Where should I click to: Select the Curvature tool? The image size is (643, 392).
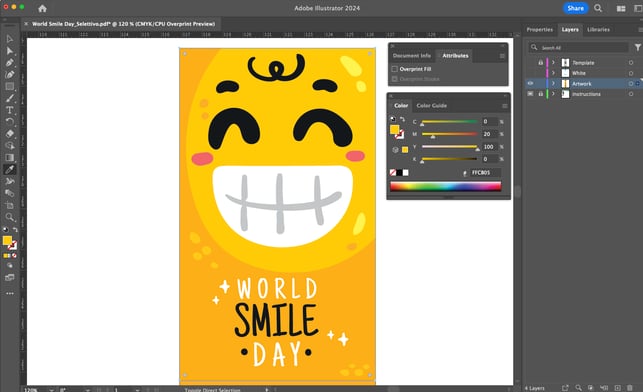point(9,75)
